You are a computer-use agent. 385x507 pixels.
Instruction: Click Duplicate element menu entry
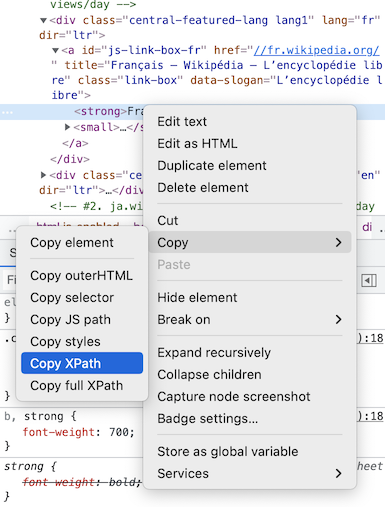click(250, 166)
